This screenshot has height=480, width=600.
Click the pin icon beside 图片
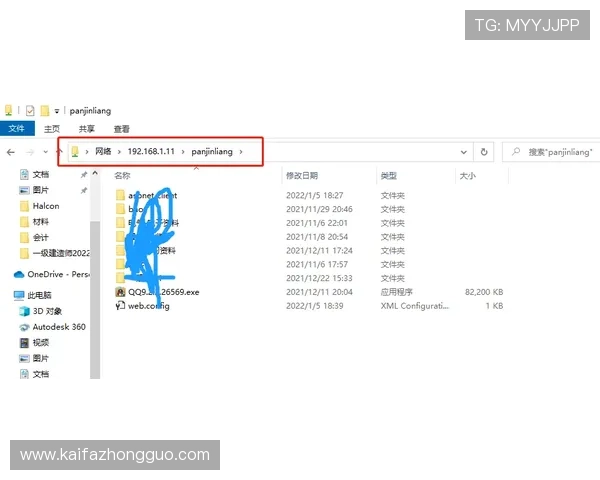click(x=83, y=190)
